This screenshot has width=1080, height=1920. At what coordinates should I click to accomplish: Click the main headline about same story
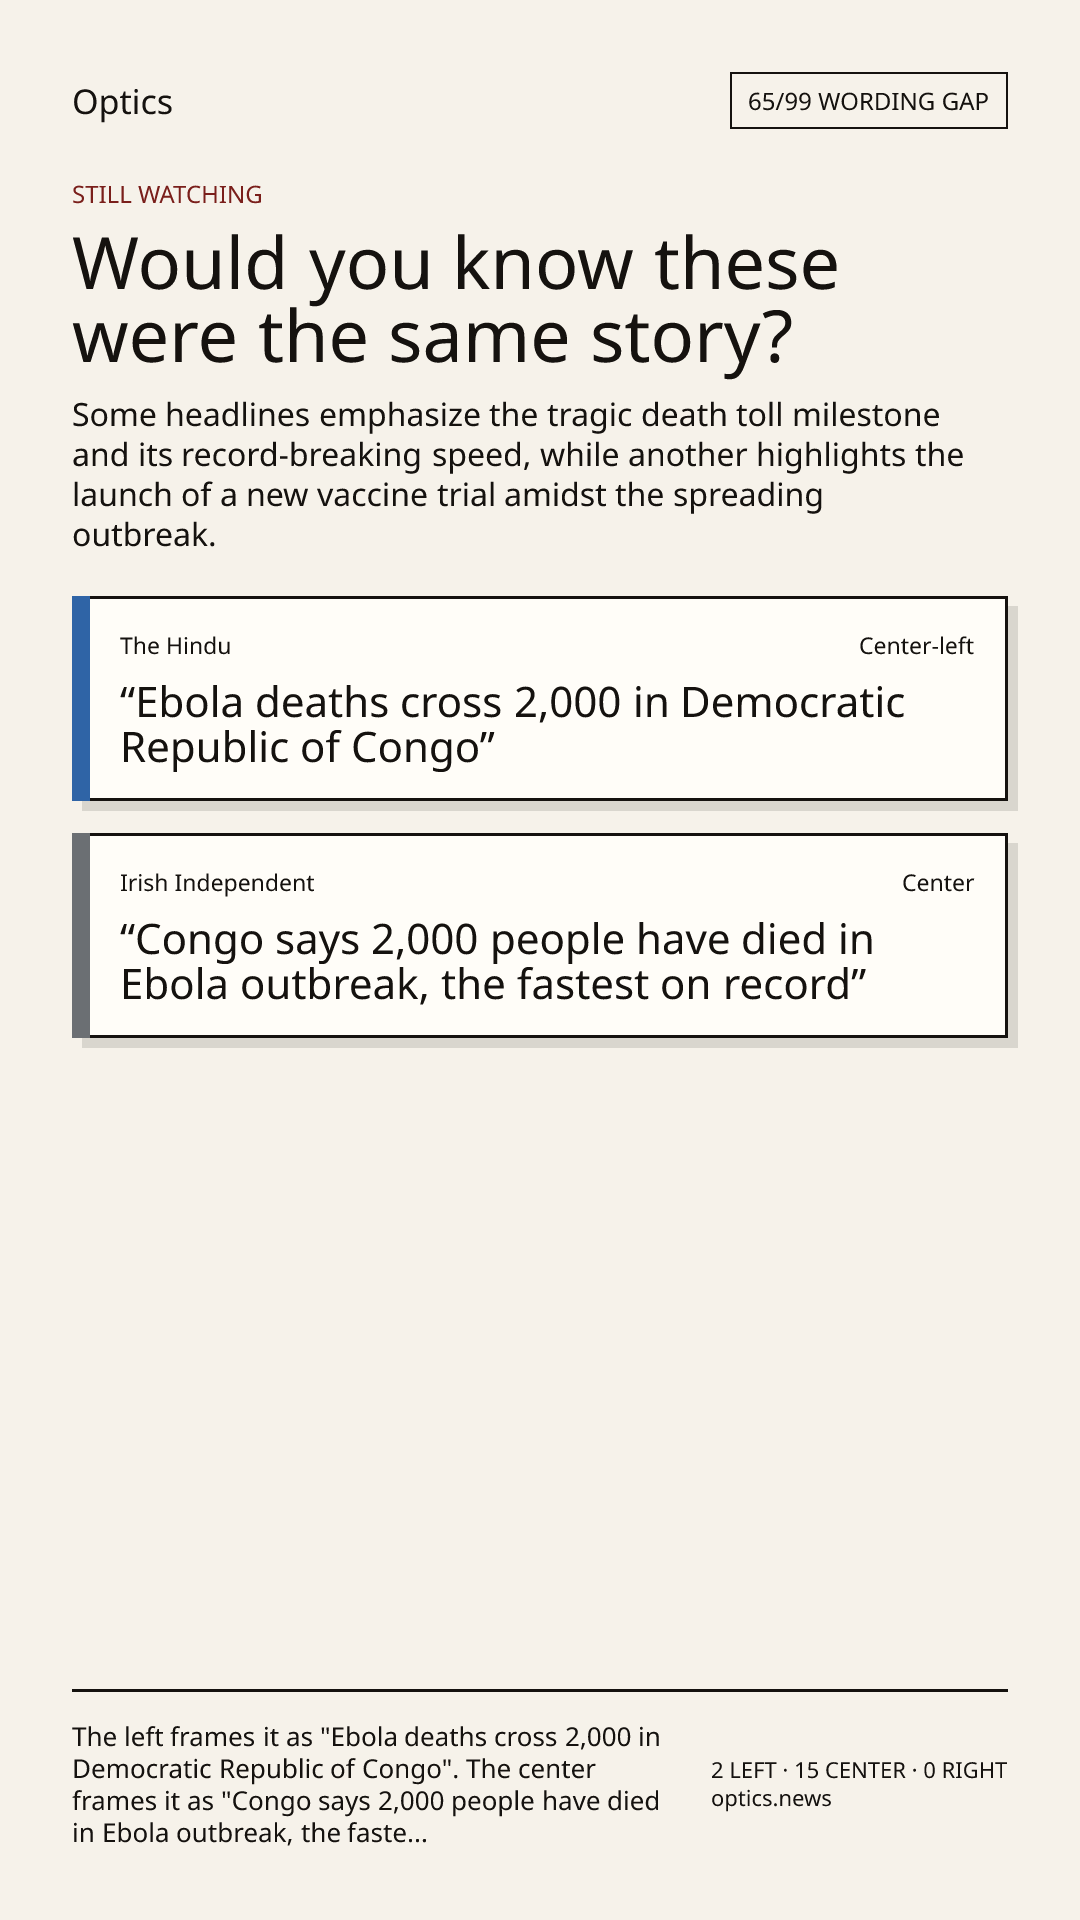coord(455,300)
